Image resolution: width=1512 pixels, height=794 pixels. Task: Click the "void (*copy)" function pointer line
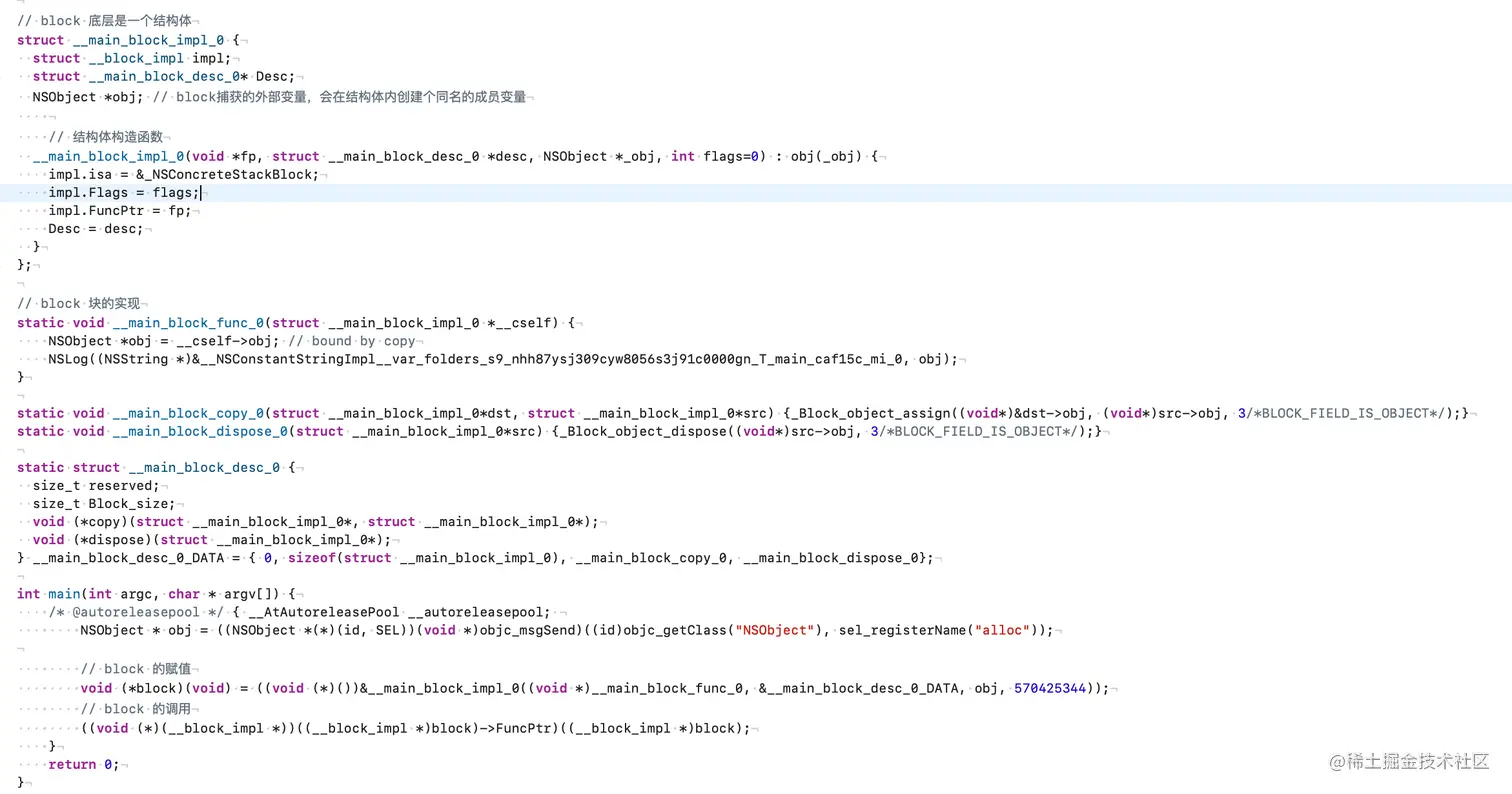pos(315,522)
